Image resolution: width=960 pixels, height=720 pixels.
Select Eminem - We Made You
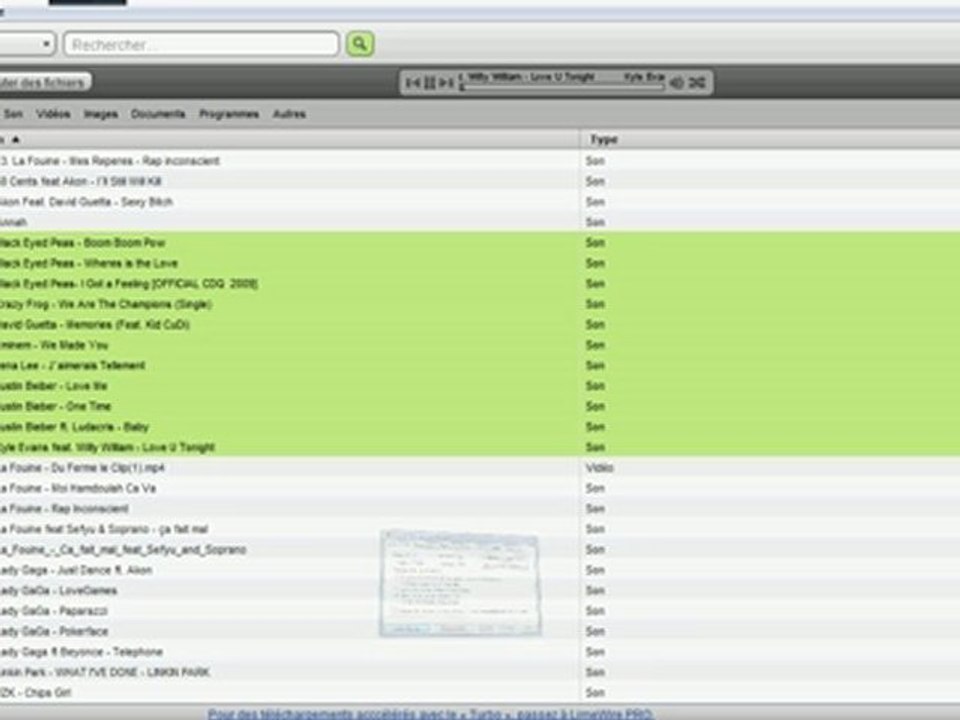(x=480, y=345)
